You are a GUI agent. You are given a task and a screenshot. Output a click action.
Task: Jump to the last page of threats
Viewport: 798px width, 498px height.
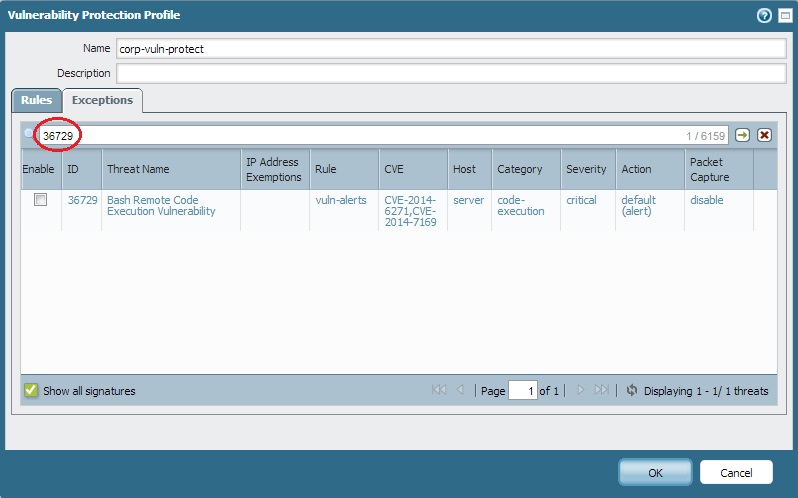tap(601, 390)
